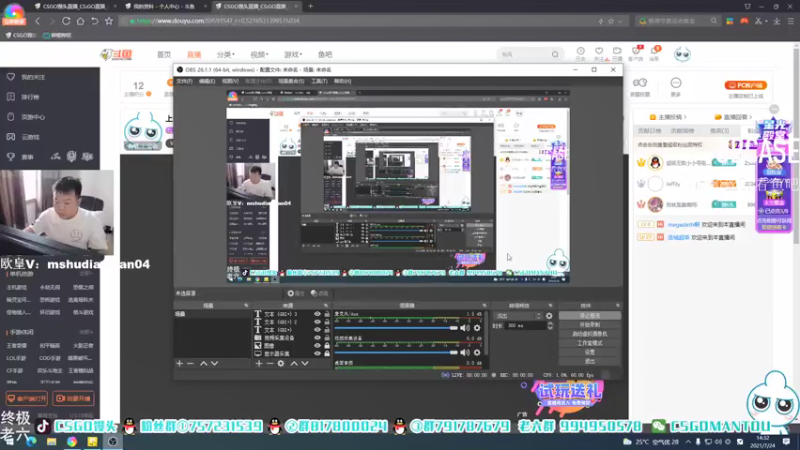The width and height of the screenshot is (800, 450).
Task: Toggle lock on 文本 (GDI+) 3 source
Action: click(327, 314)
